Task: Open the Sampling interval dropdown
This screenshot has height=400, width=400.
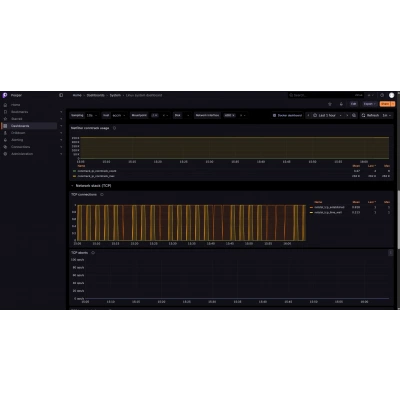Action: click(92, 115)
